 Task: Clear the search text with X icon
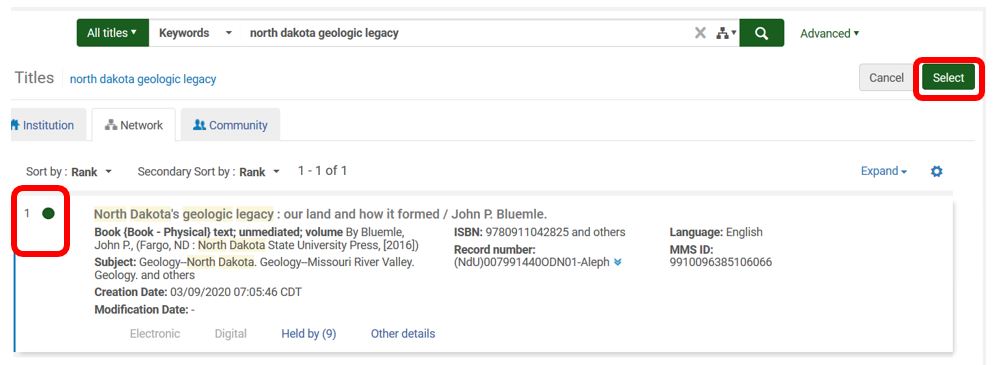tap(700, 33)
